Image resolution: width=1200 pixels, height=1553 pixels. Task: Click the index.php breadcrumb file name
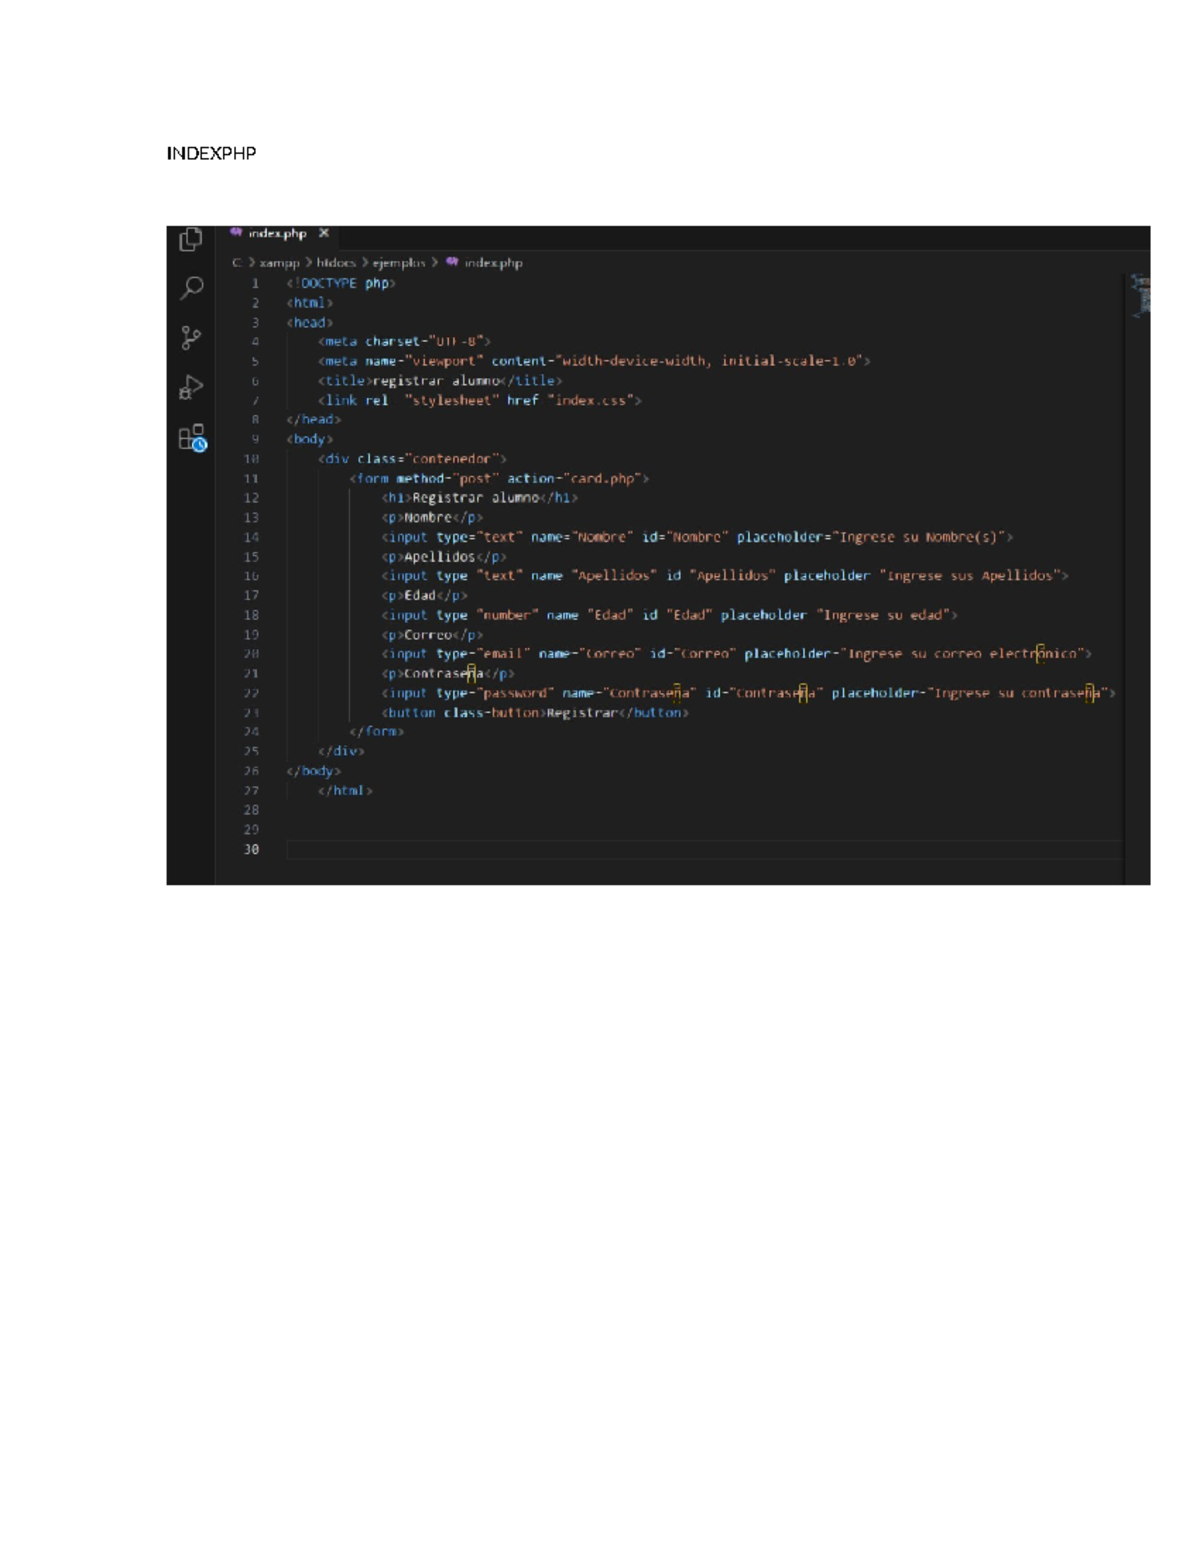click(493, 263)
